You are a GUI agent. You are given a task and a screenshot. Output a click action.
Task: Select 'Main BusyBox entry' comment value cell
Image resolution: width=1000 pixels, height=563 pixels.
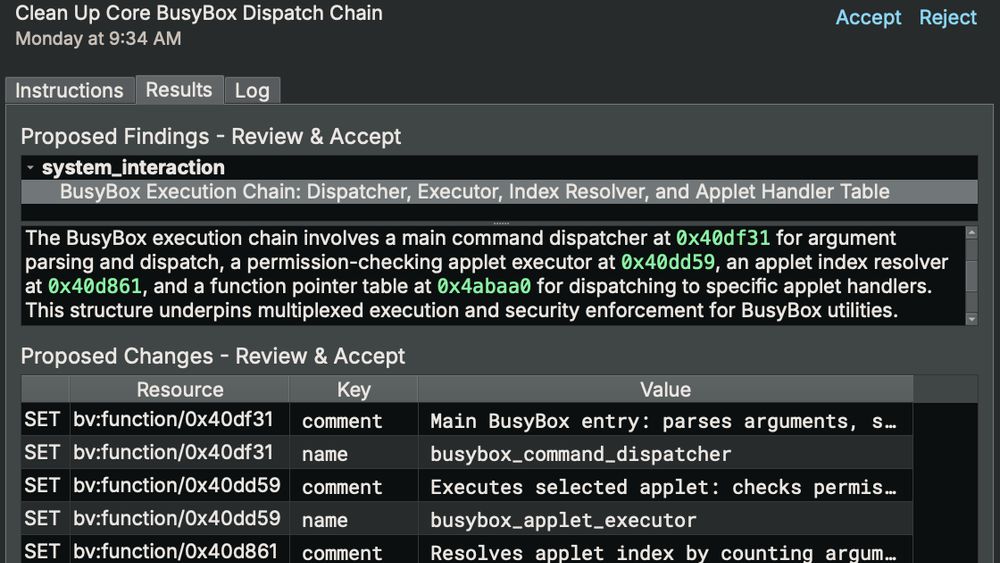[x=665, y=420]
